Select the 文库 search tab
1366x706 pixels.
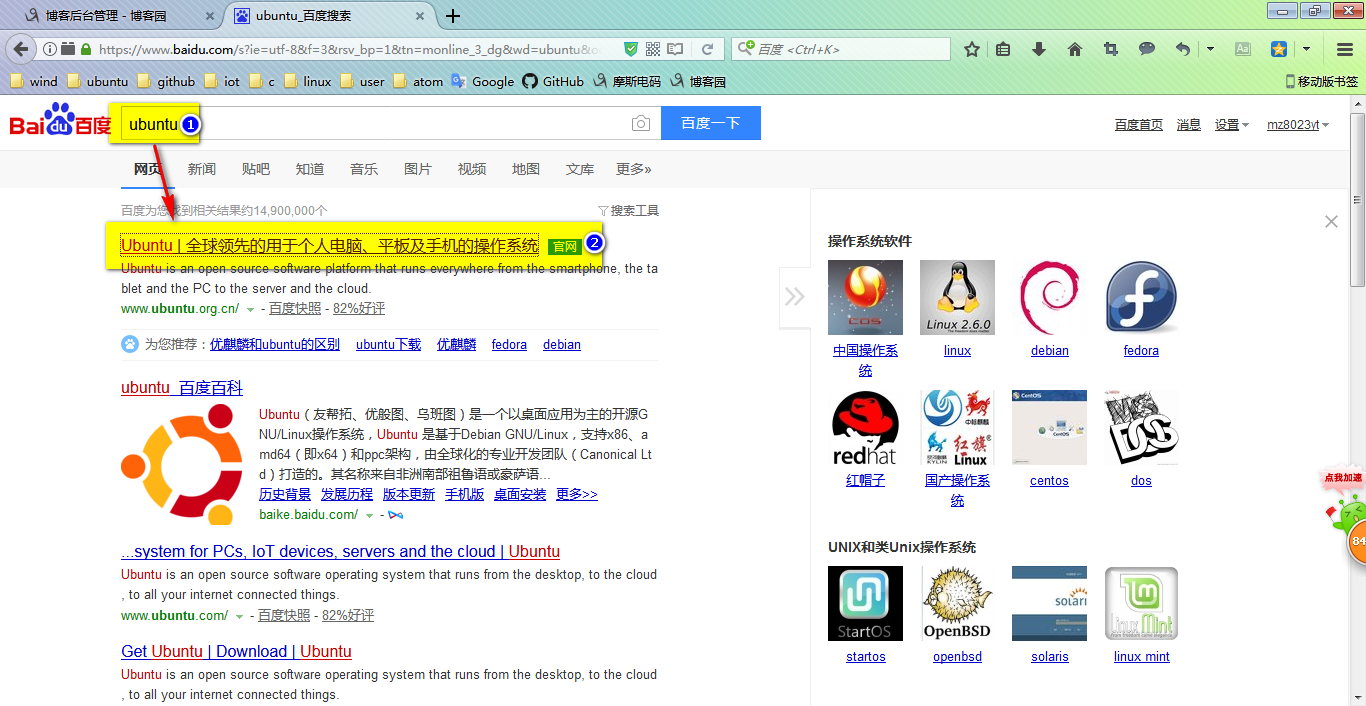pos(579,169)
